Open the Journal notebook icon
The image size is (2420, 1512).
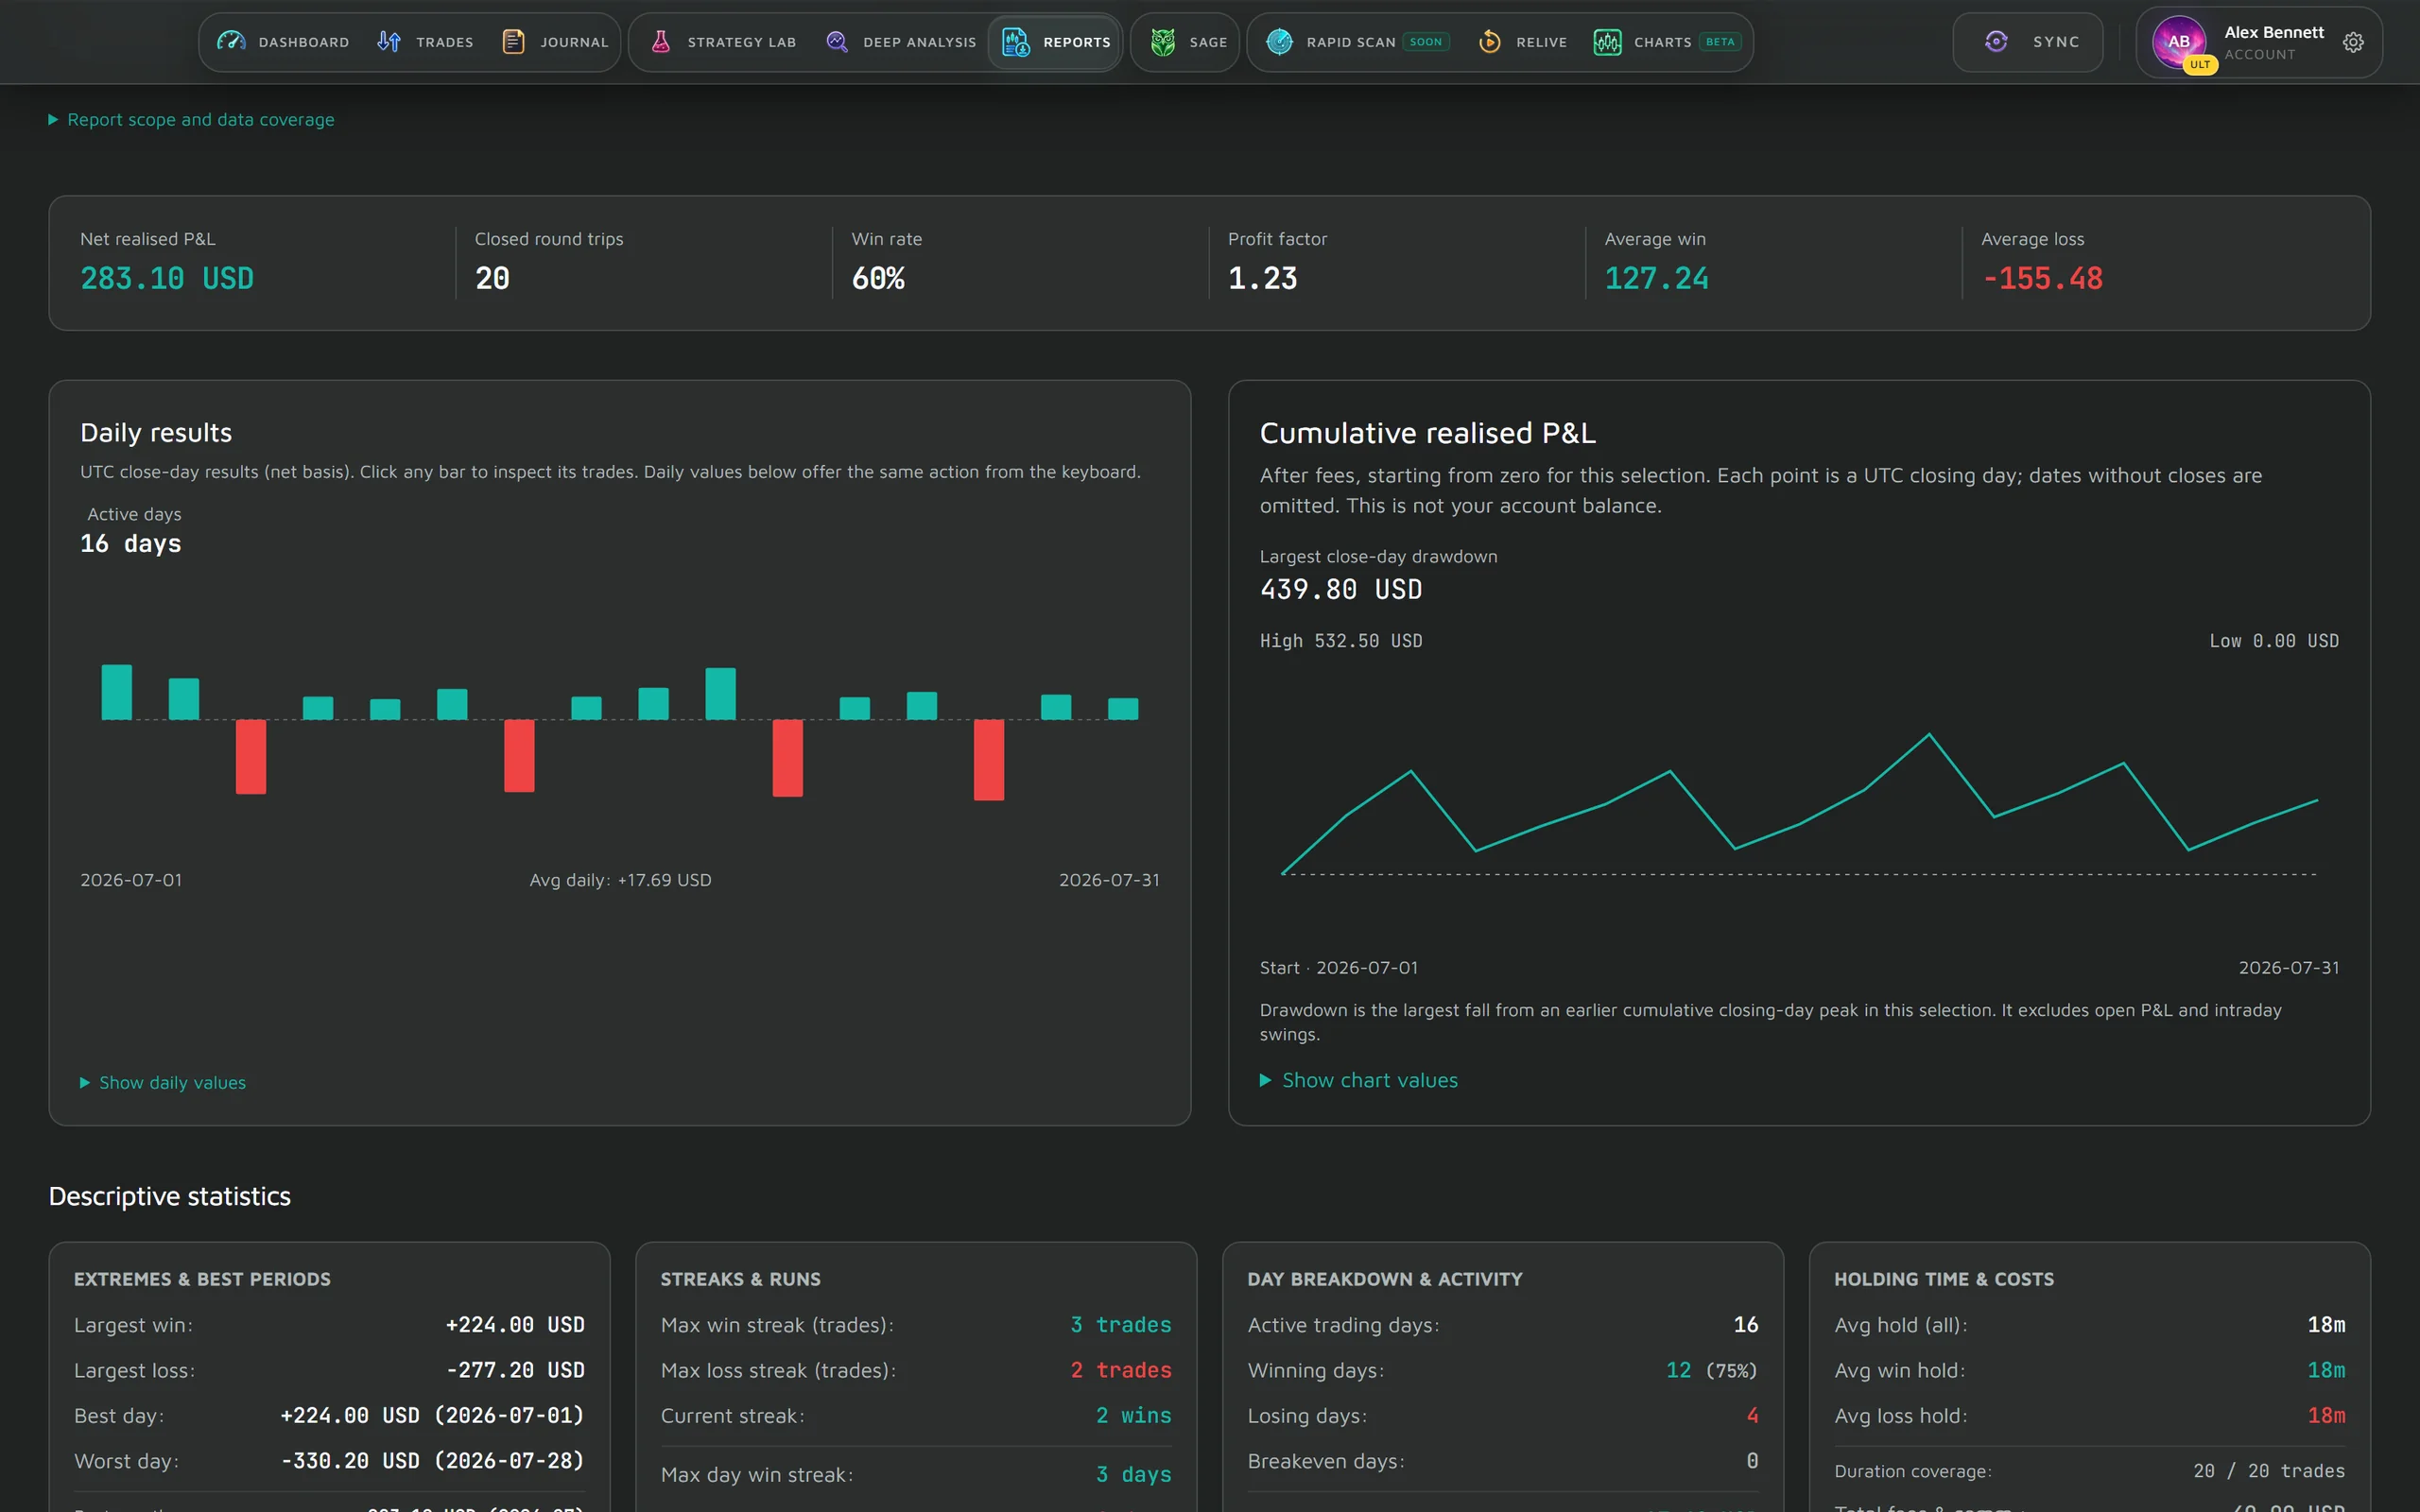point(513,42)
